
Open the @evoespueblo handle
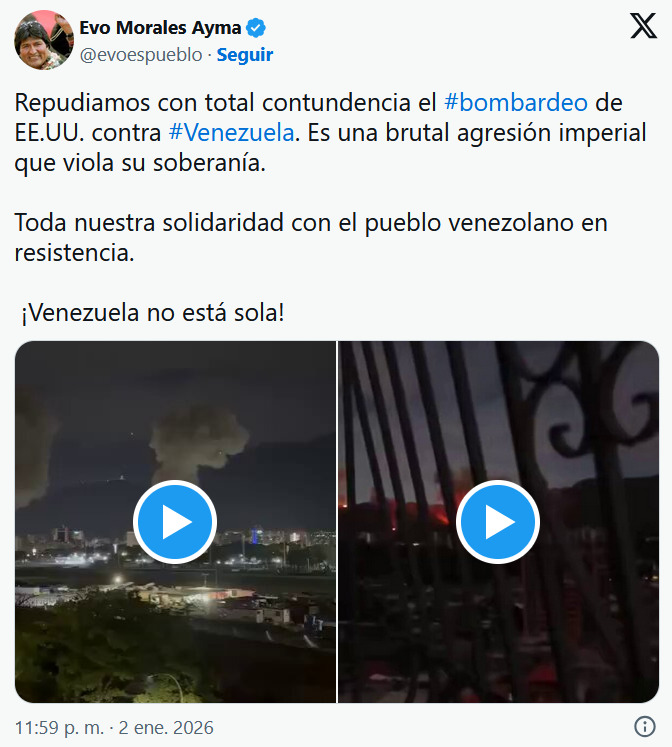tap(141, 55)
